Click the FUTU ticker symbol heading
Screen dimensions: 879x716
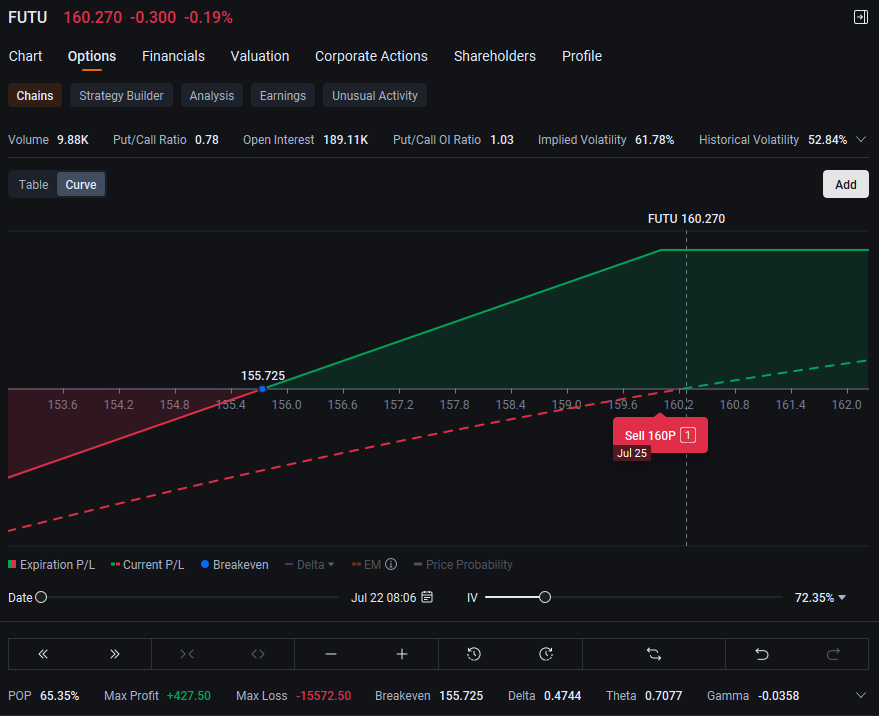click(x=27, y=17)
